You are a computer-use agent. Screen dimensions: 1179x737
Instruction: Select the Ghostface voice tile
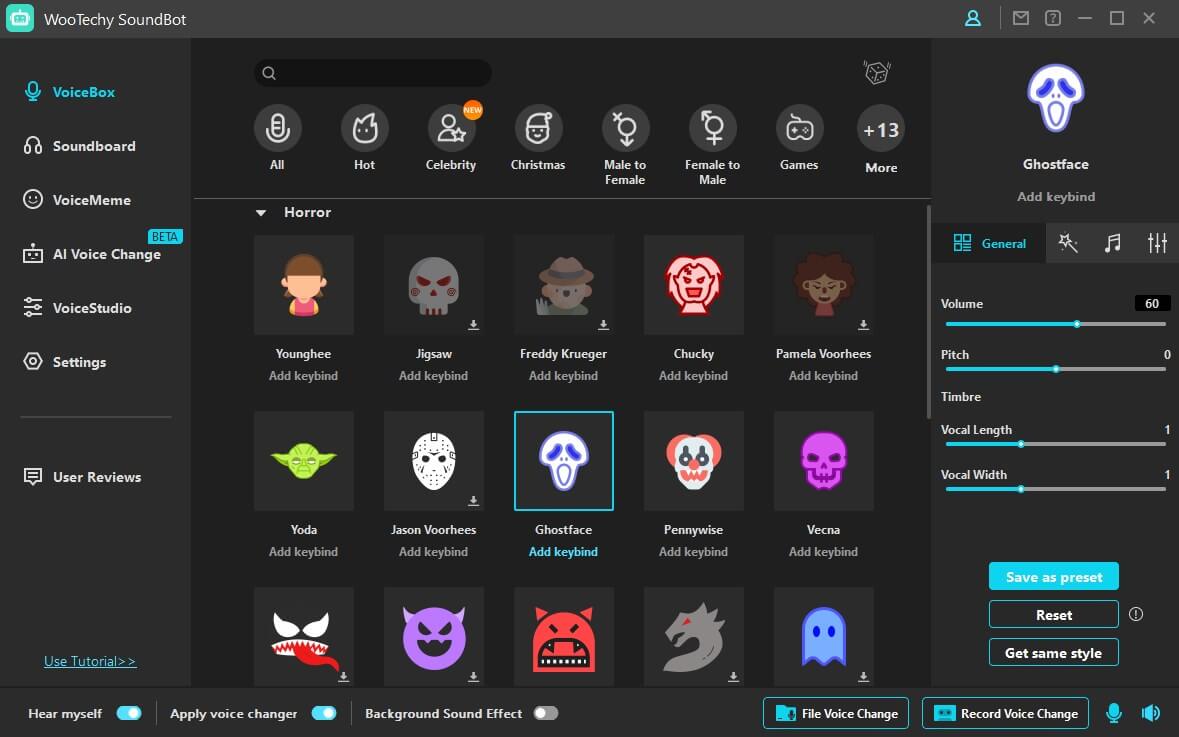(564, 461)
